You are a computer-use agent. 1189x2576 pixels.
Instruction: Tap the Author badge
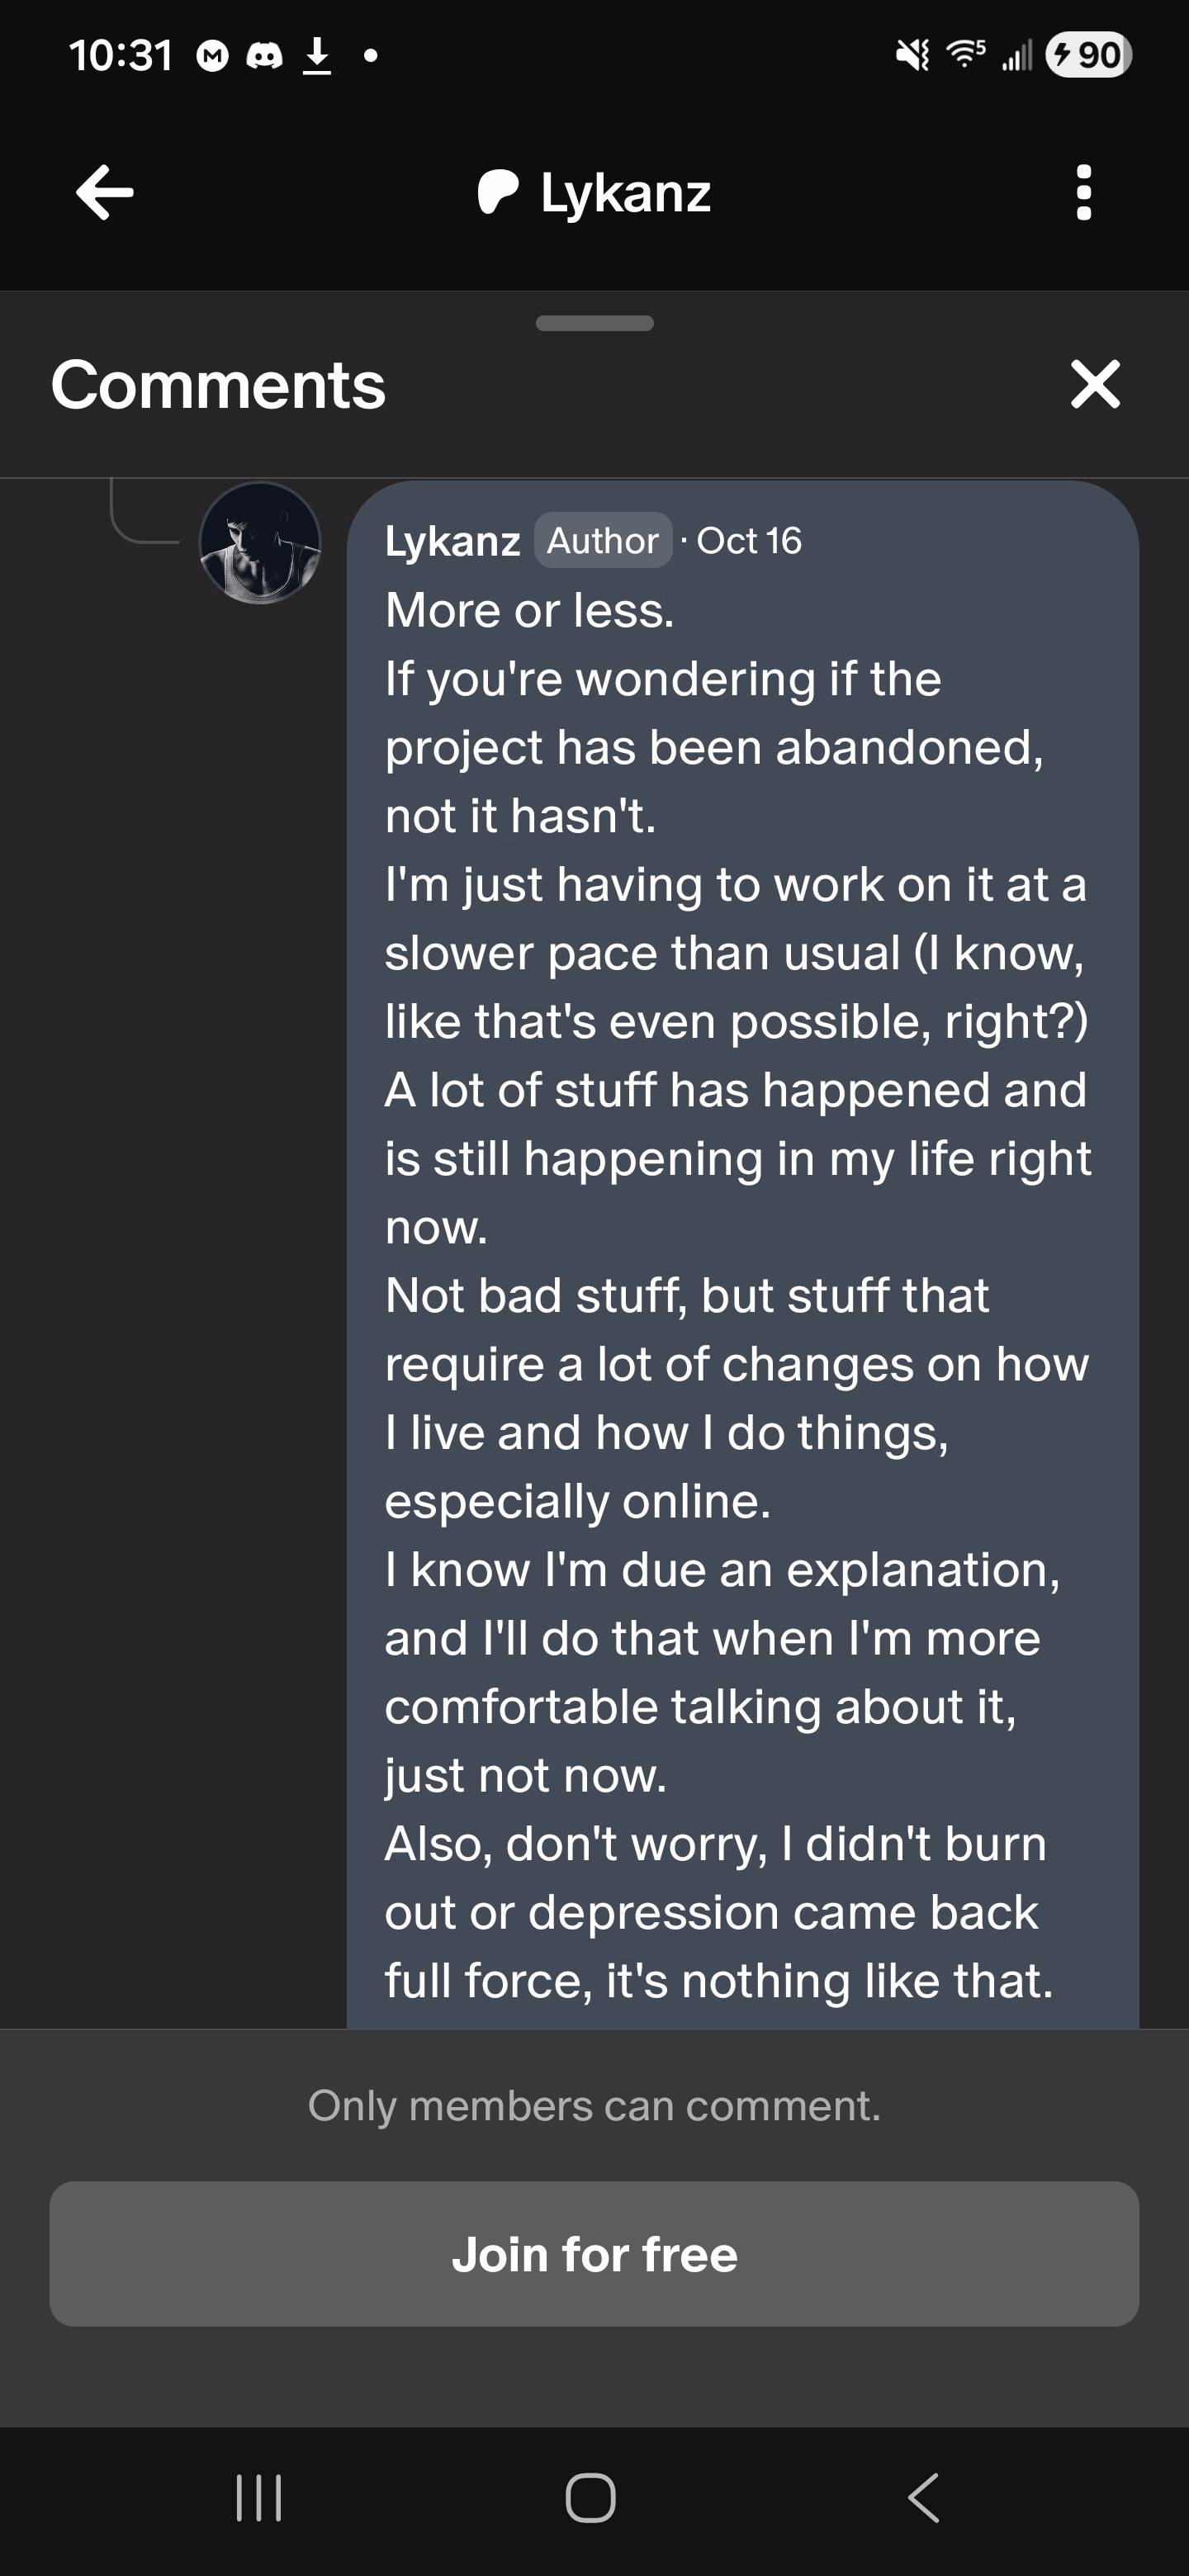[x=602, y=541]
